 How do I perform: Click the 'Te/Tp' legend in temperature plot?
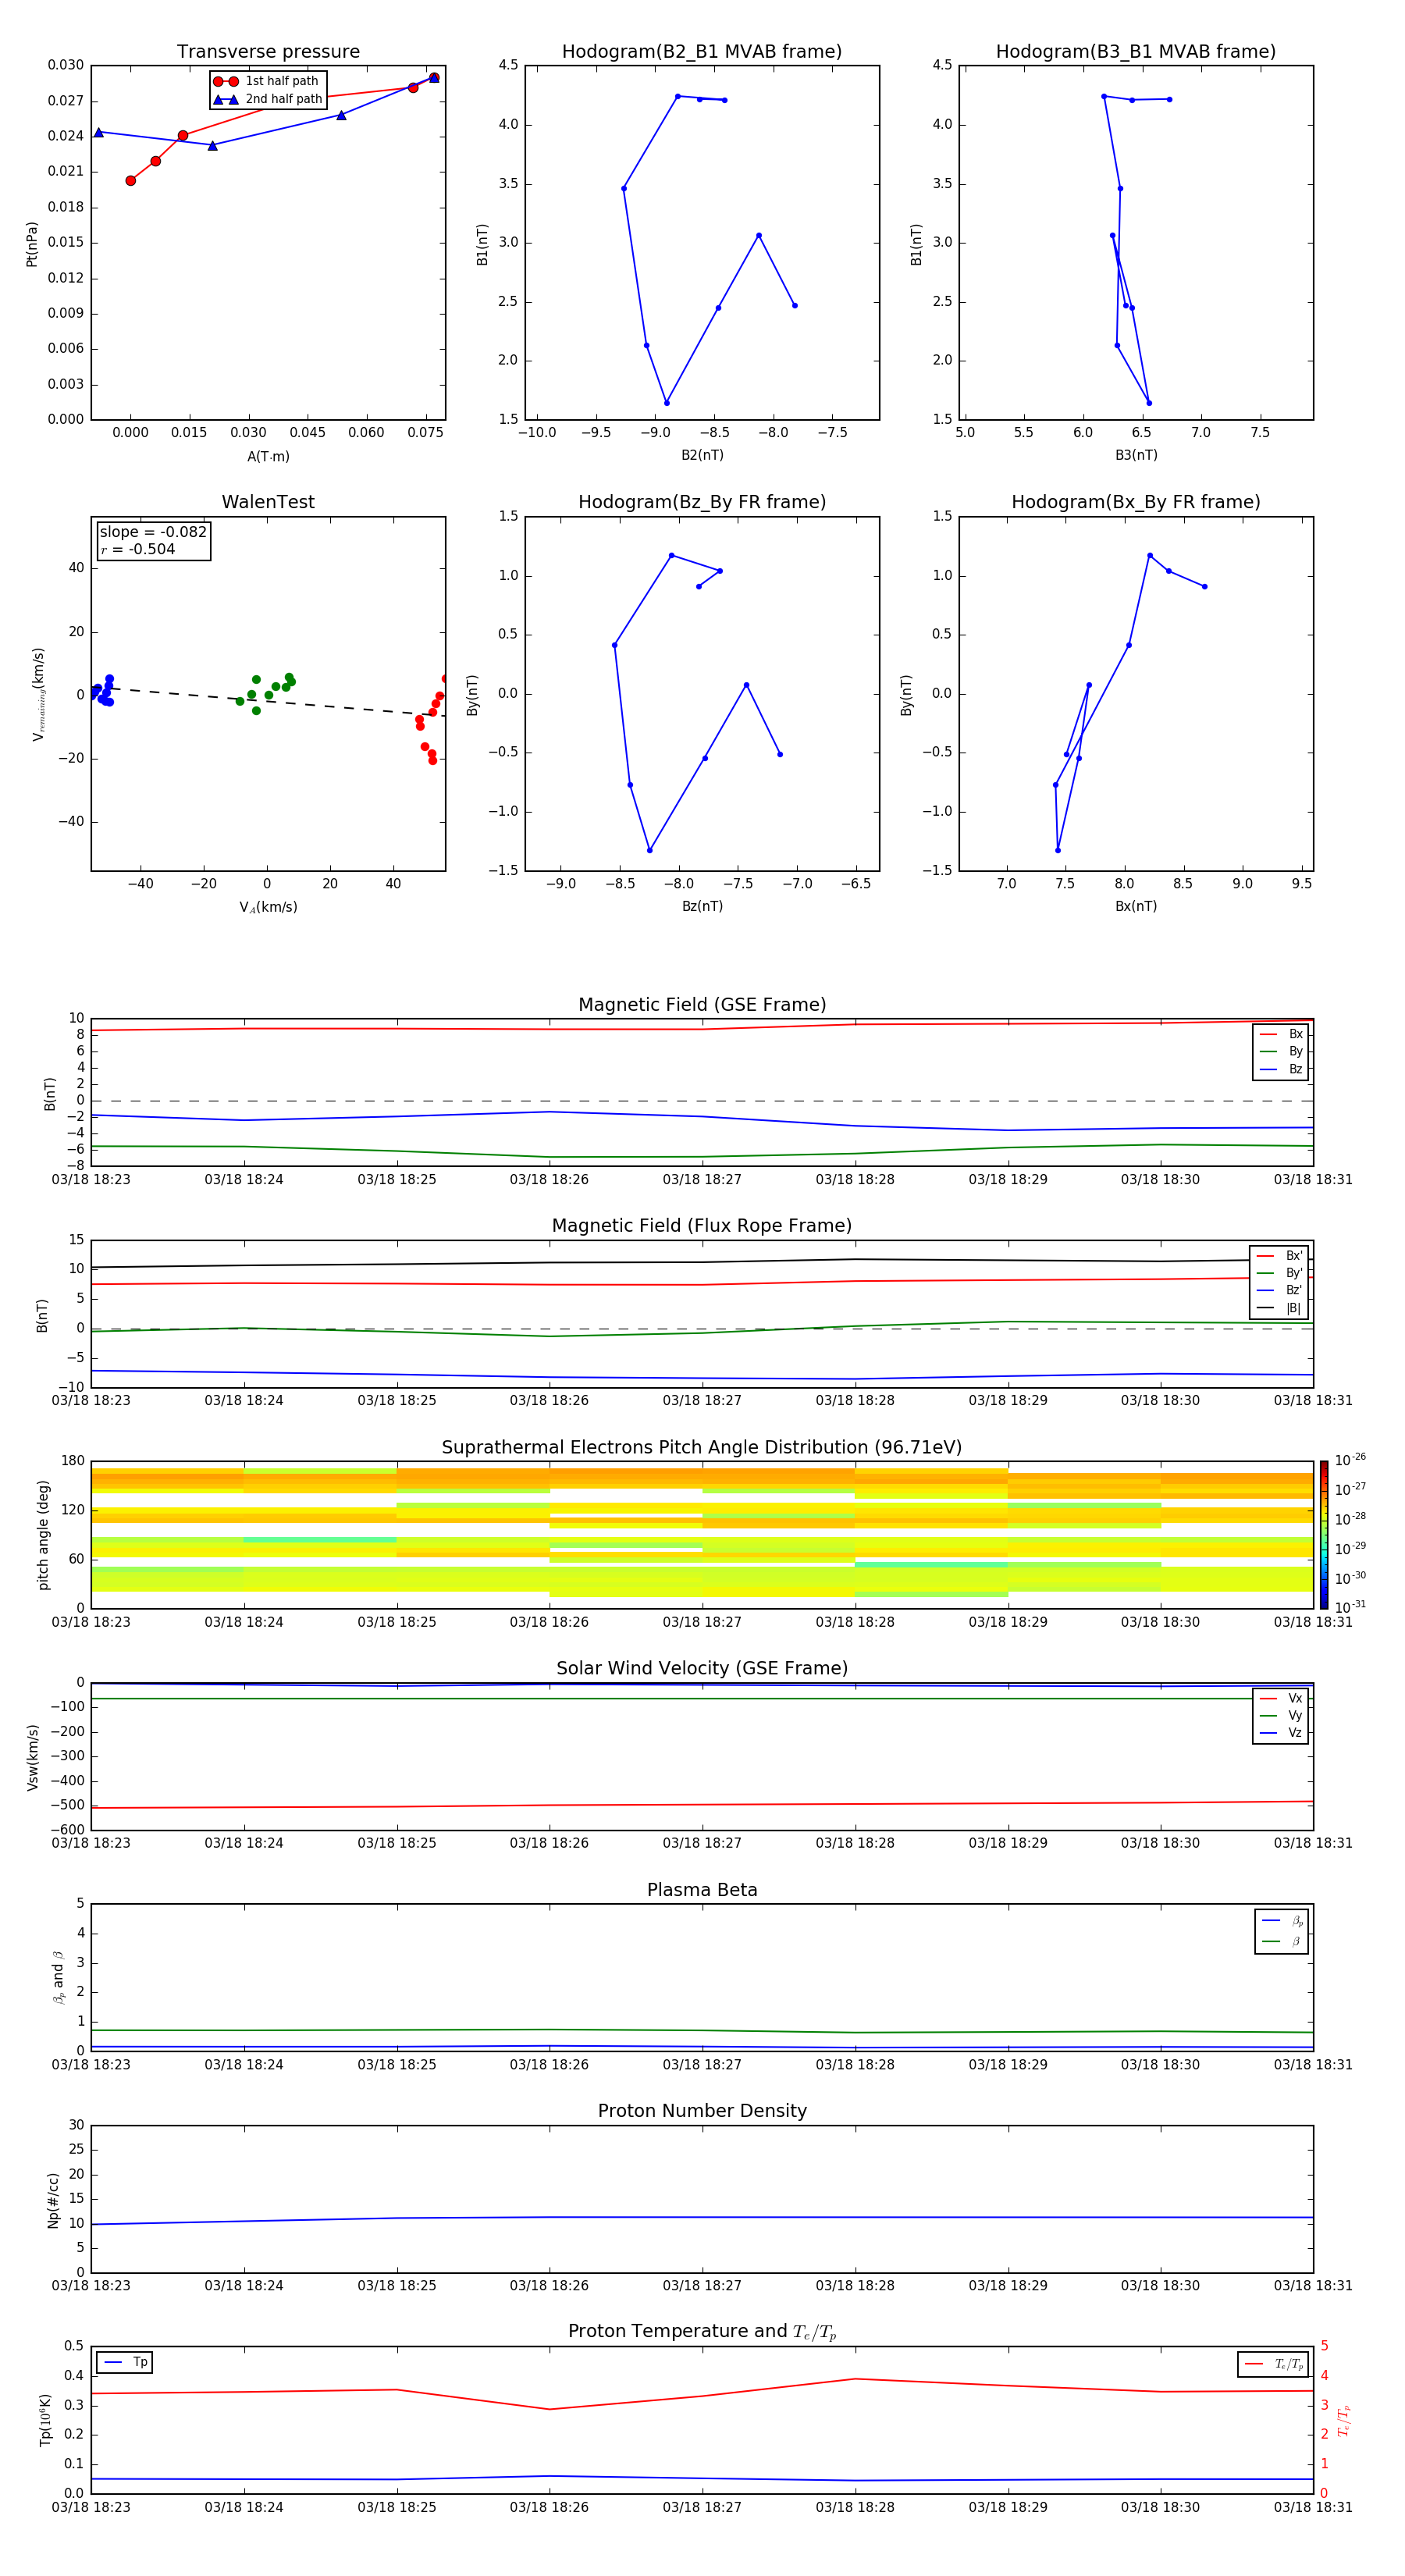1273,2364
